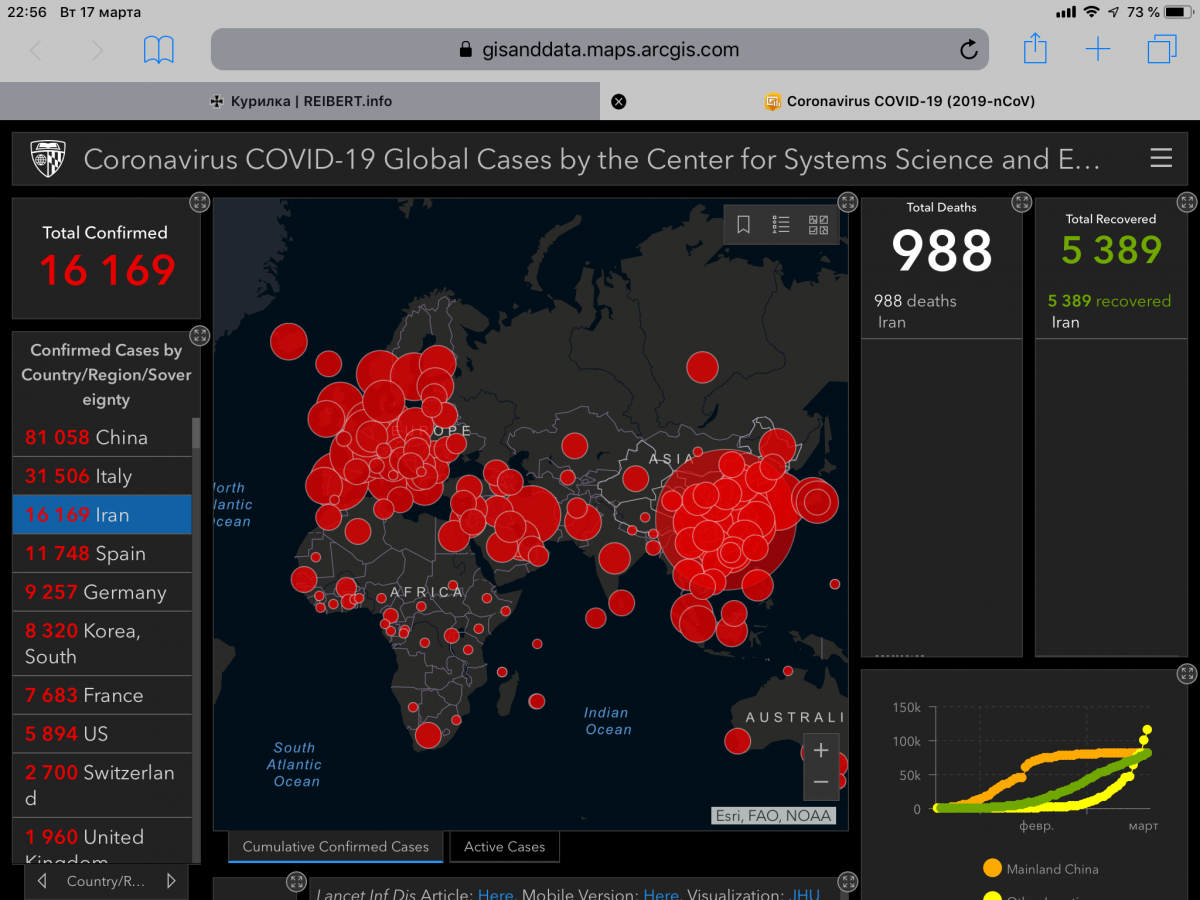Expand the Total Confirmed panel to fullscreen
1200x900 pixels.
pos(199,203)
